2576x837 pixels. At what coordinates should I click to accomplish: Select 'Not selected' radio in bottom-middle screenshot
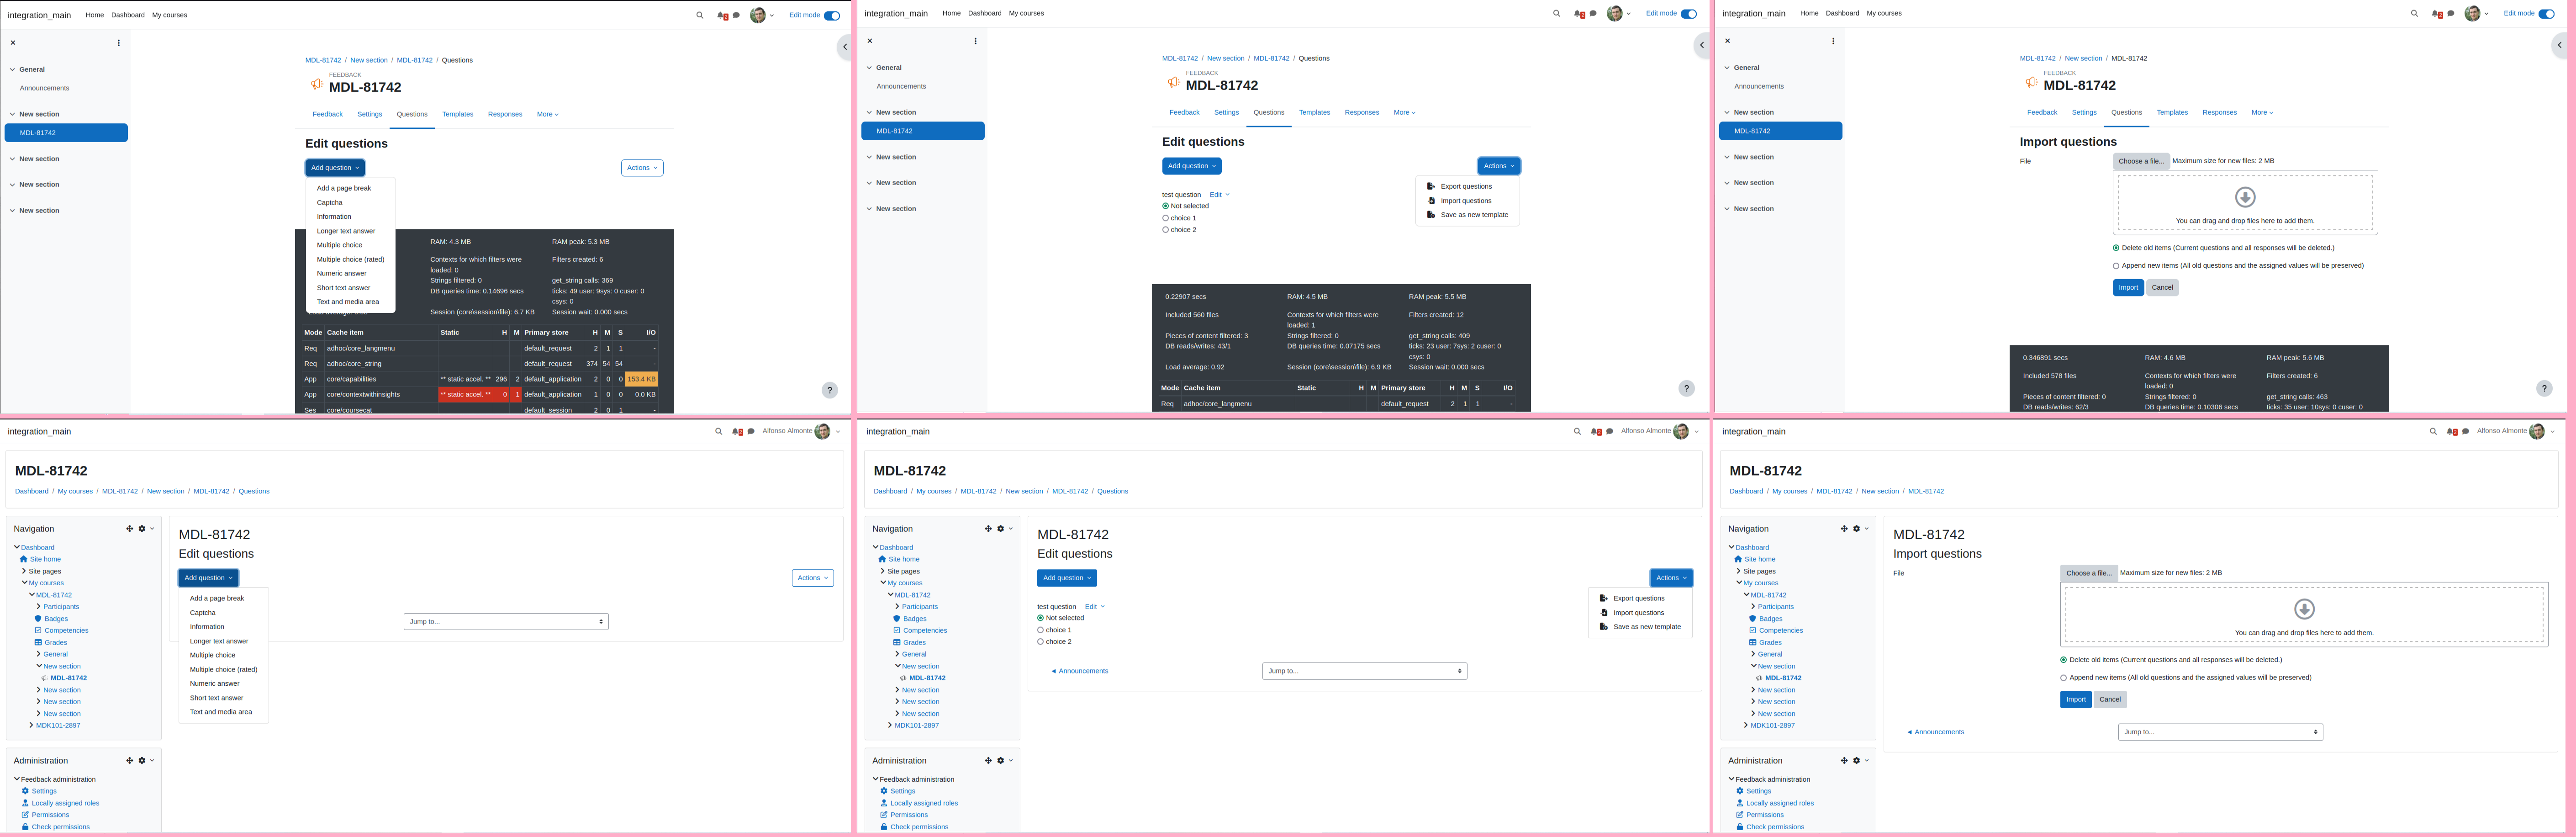pyautogui.click(x=1041, y=618)
